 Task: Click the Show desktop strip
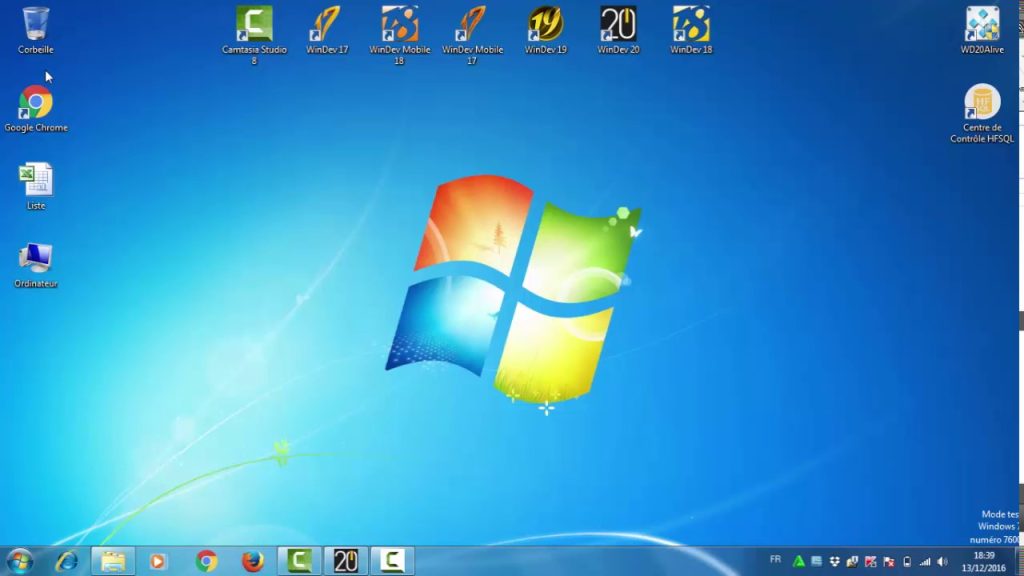tap(1019, 561)
